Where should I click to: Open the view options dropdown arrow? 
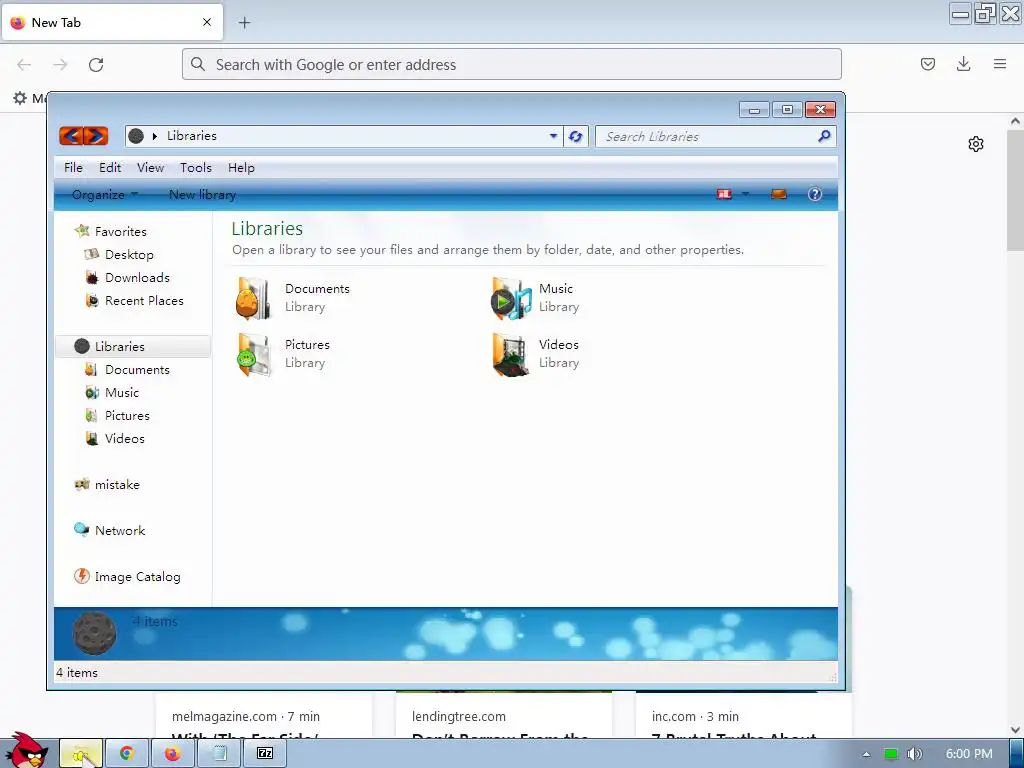pos(745,194)
